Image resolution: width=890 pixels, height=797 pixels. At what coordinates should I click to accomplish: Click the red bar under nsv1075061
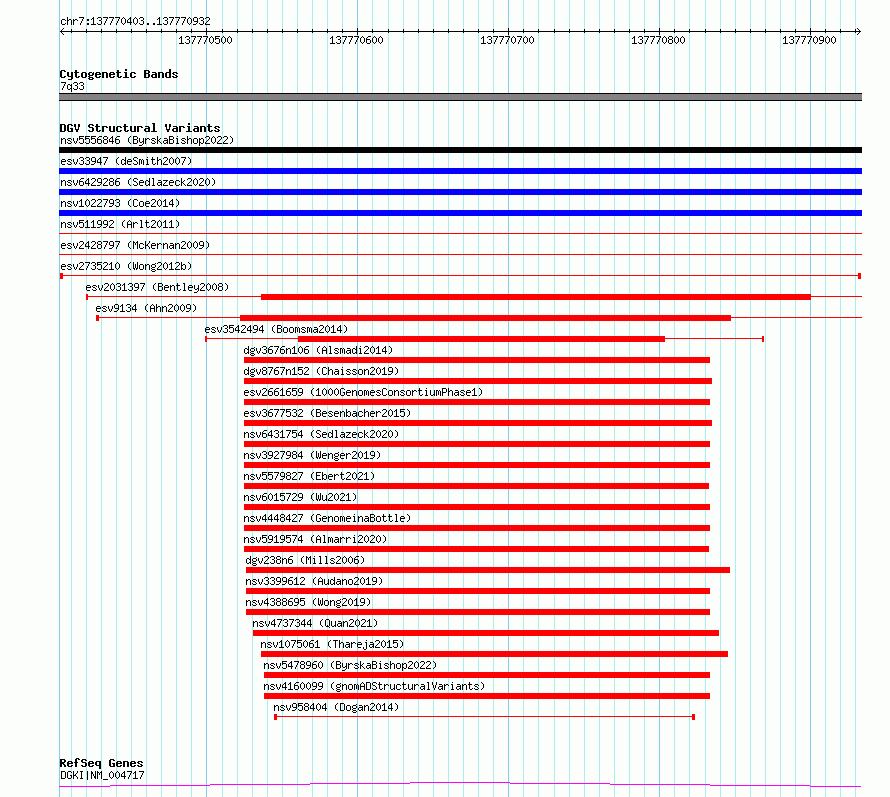(494, 654)
